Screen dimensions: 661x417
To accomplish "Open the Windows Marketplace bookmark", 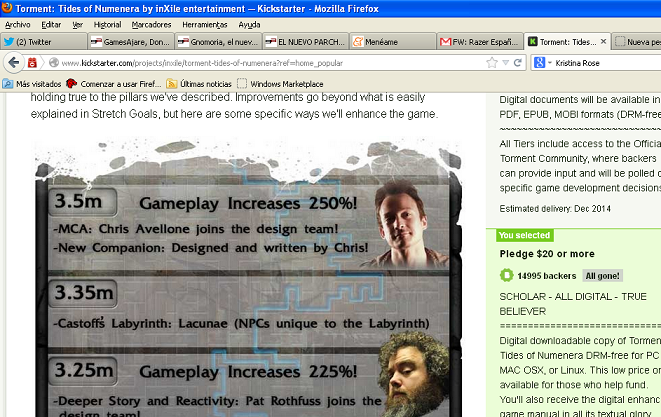I will point(280,84).
